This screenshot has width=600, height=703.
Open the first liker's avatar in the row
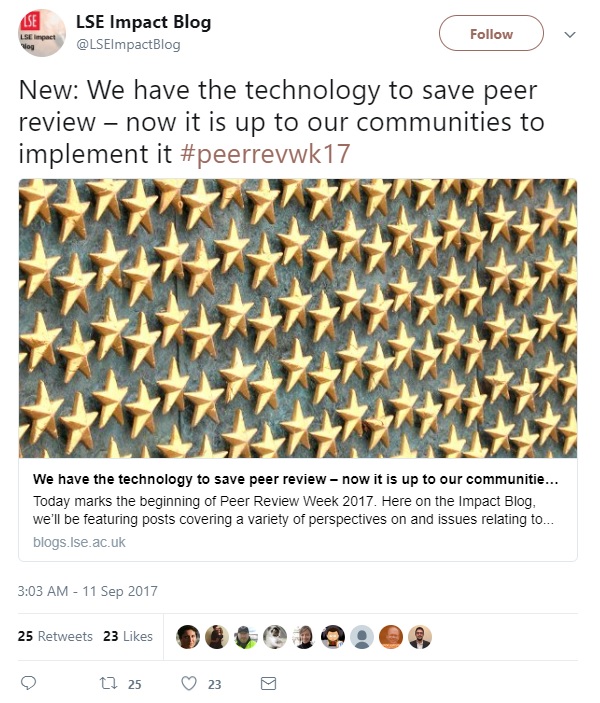click(188, 637)
